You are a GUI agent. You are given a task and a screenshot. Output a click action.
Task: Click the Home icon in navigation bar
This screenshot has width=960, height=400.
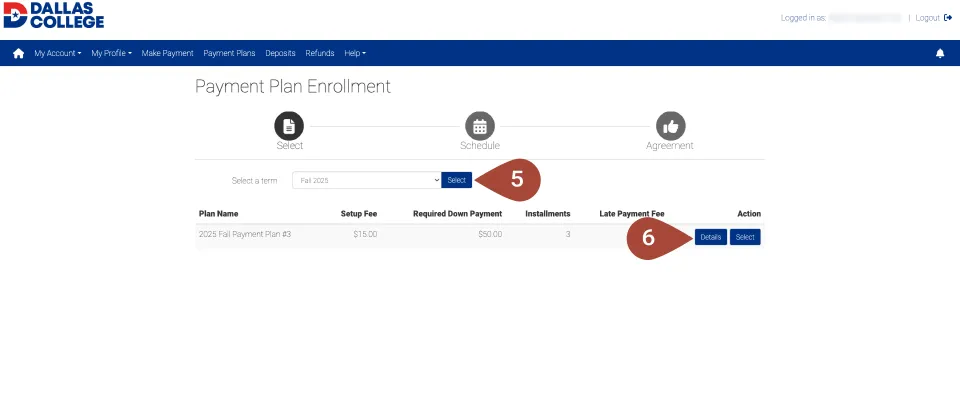coord(18,53)
